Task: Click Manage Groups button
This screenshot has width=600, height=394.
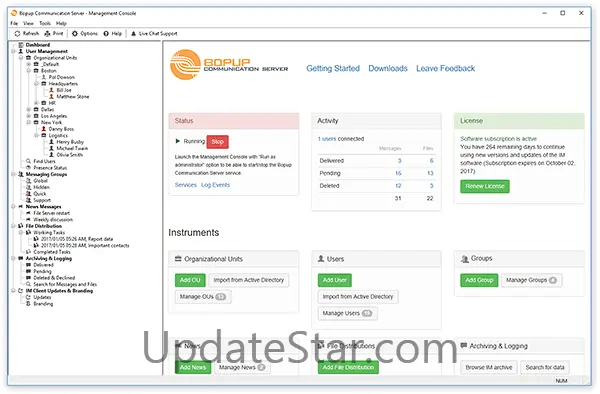Action: click(x=532, y=280)
